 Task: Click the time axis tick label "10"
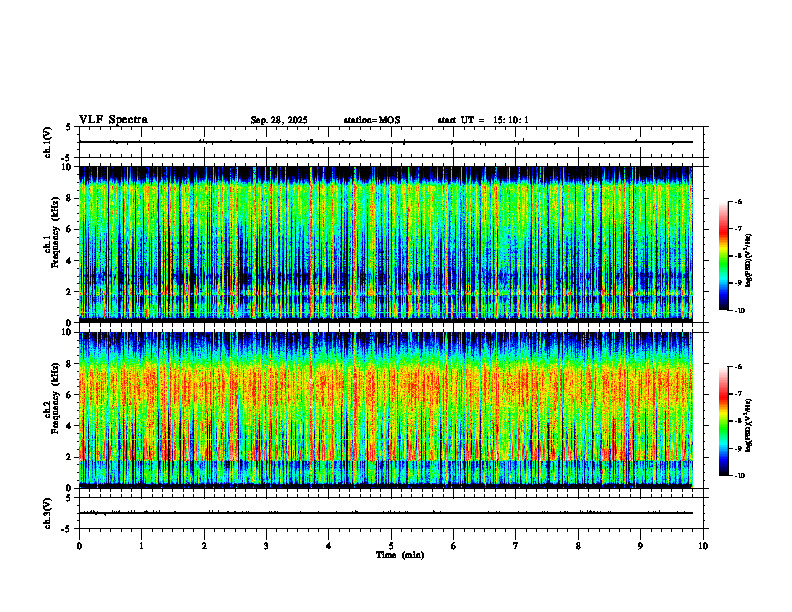(703, 546)
